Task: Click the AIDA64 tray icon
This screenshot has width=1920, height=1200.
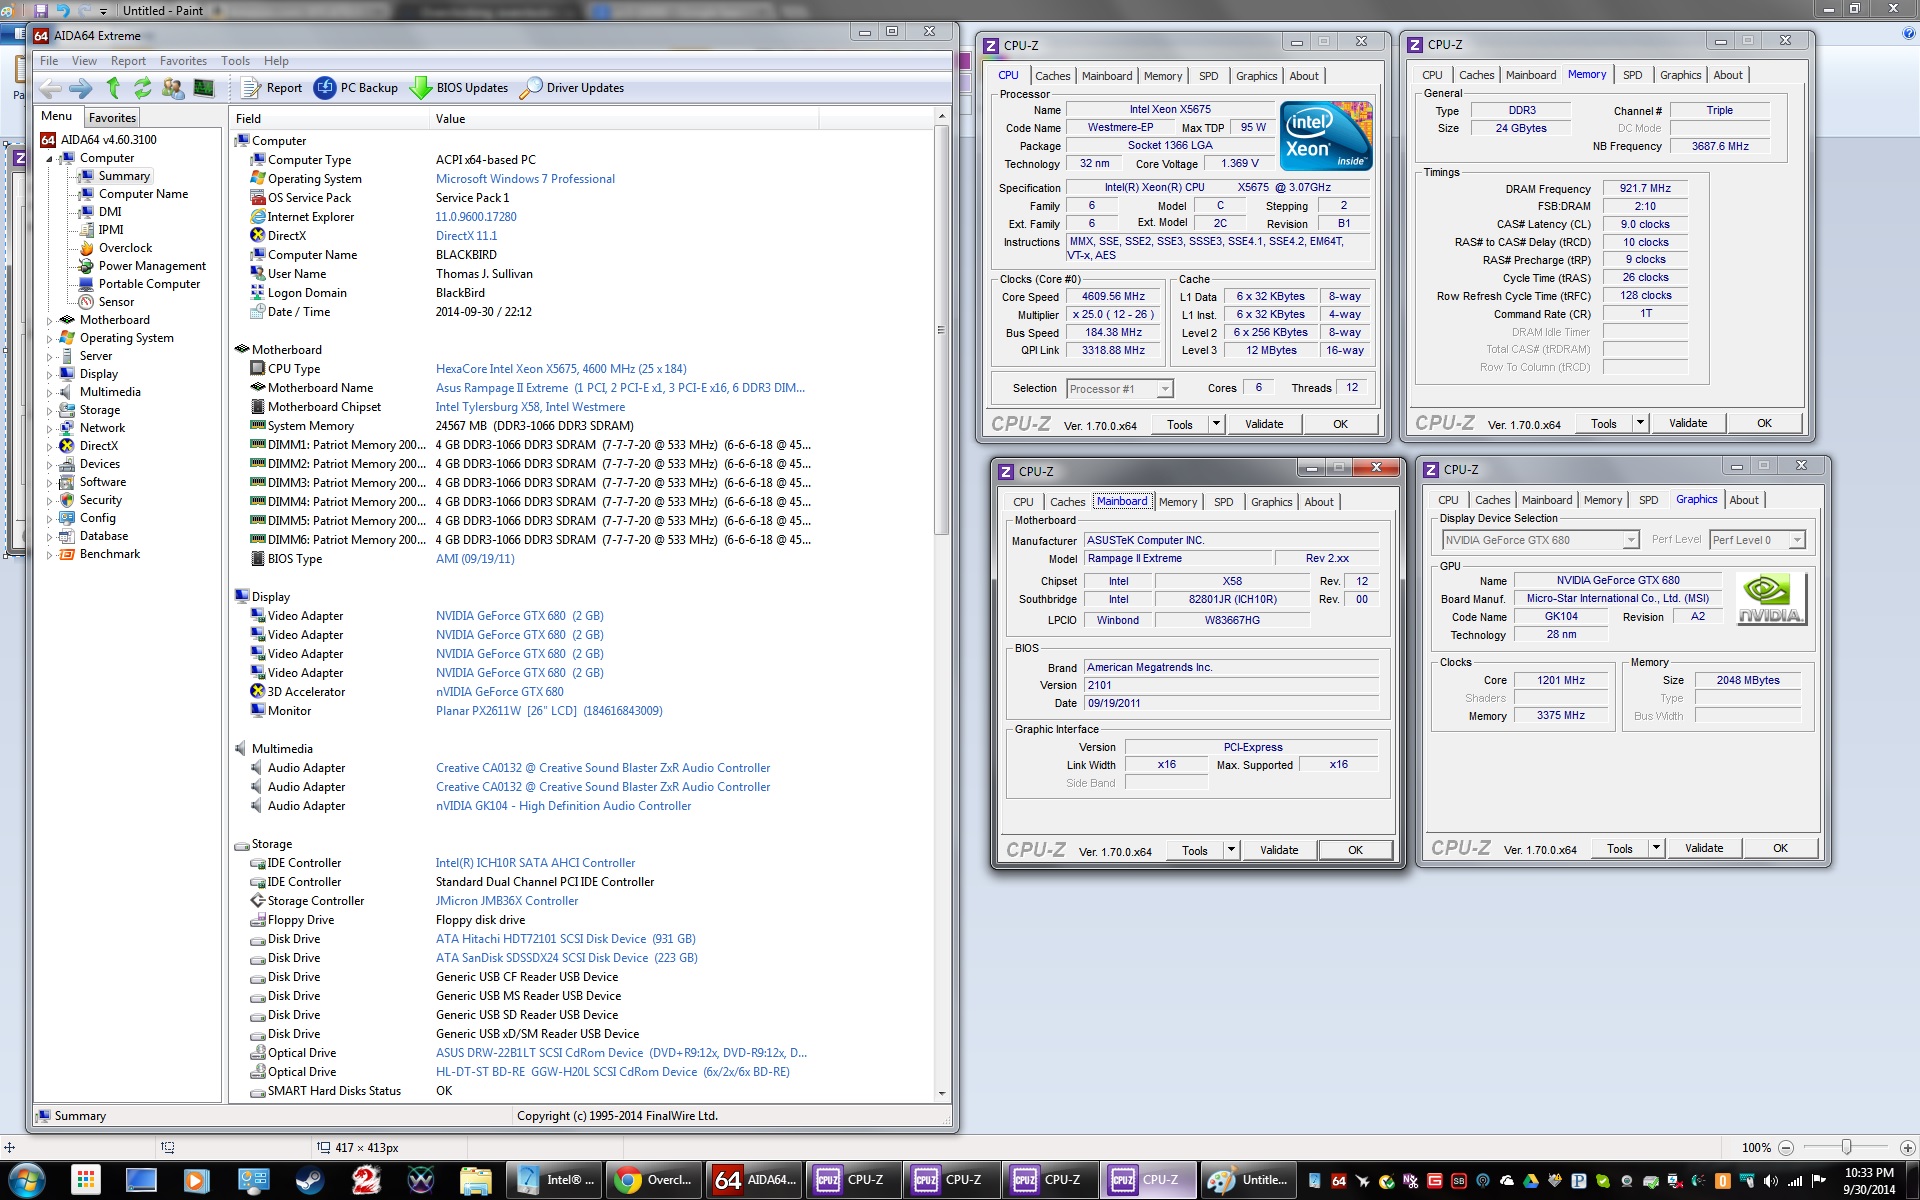Action: coord(1338,1181)
